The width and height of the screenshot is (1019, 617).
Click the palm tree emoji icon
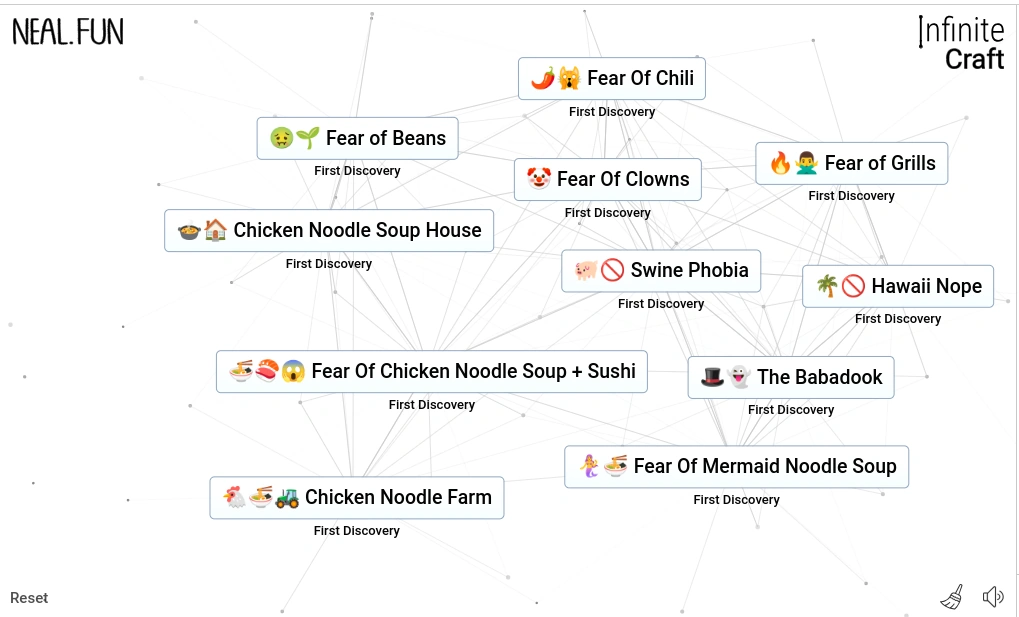[827, 286]
